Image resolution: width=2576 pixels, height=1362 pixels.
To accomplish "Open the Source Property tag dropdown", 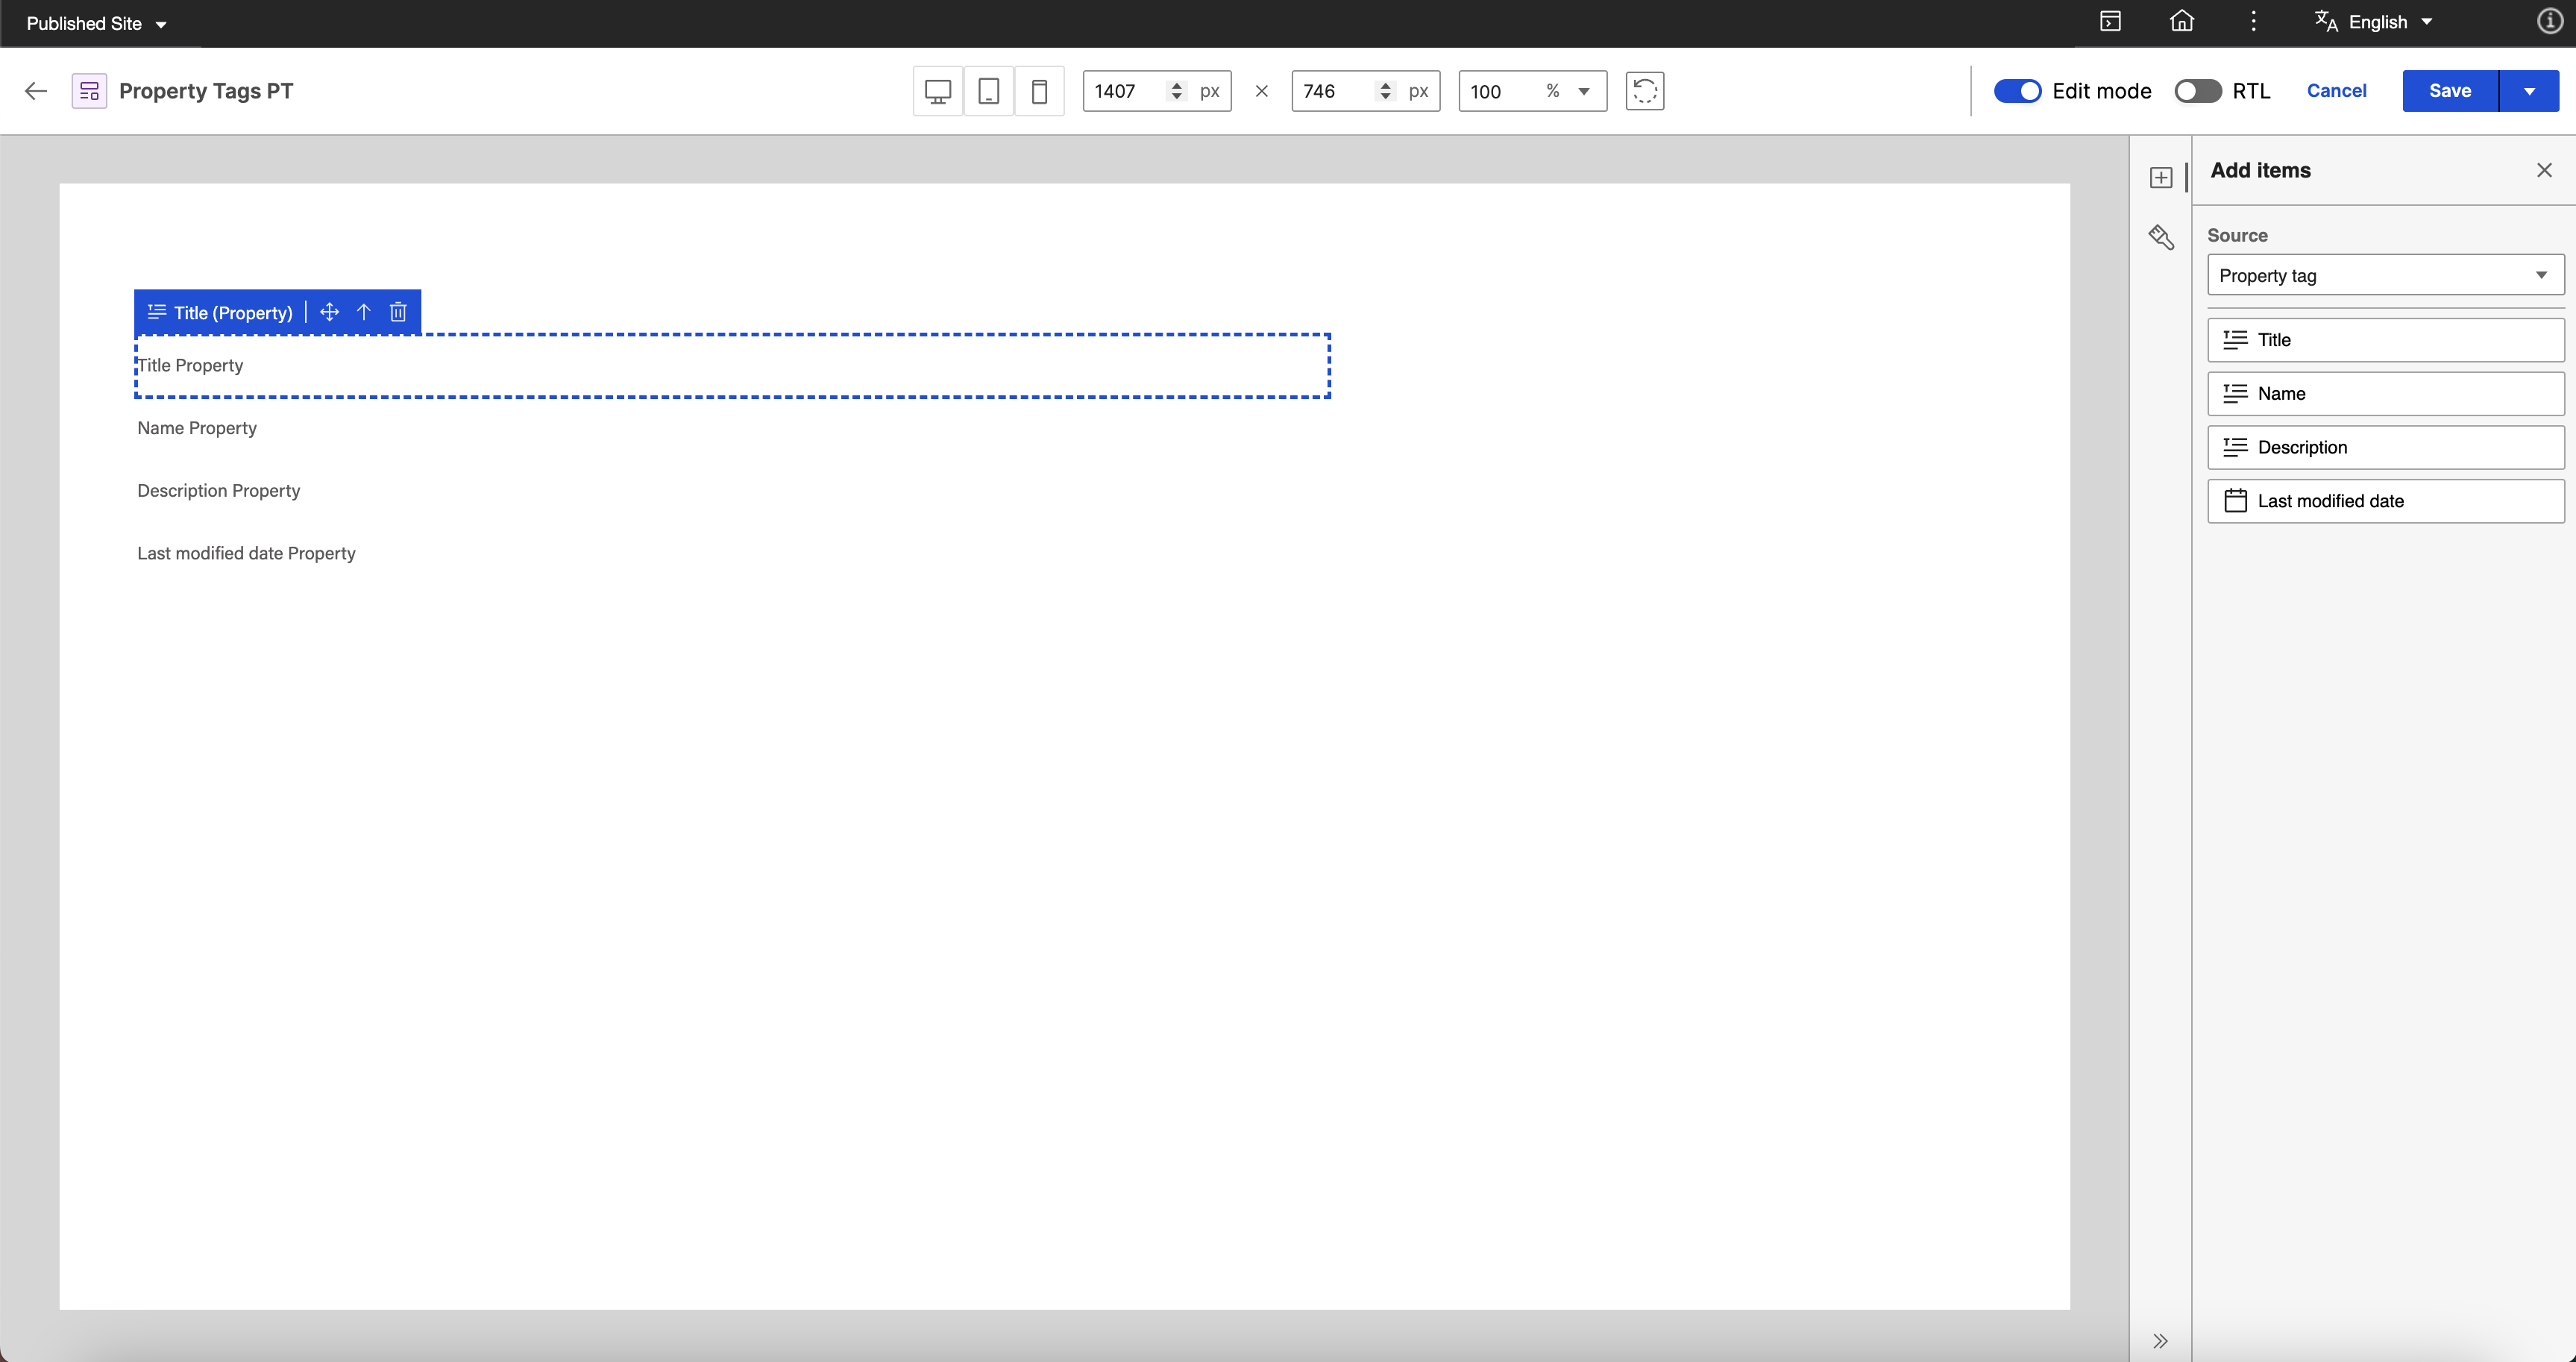I will point(2385,275).
